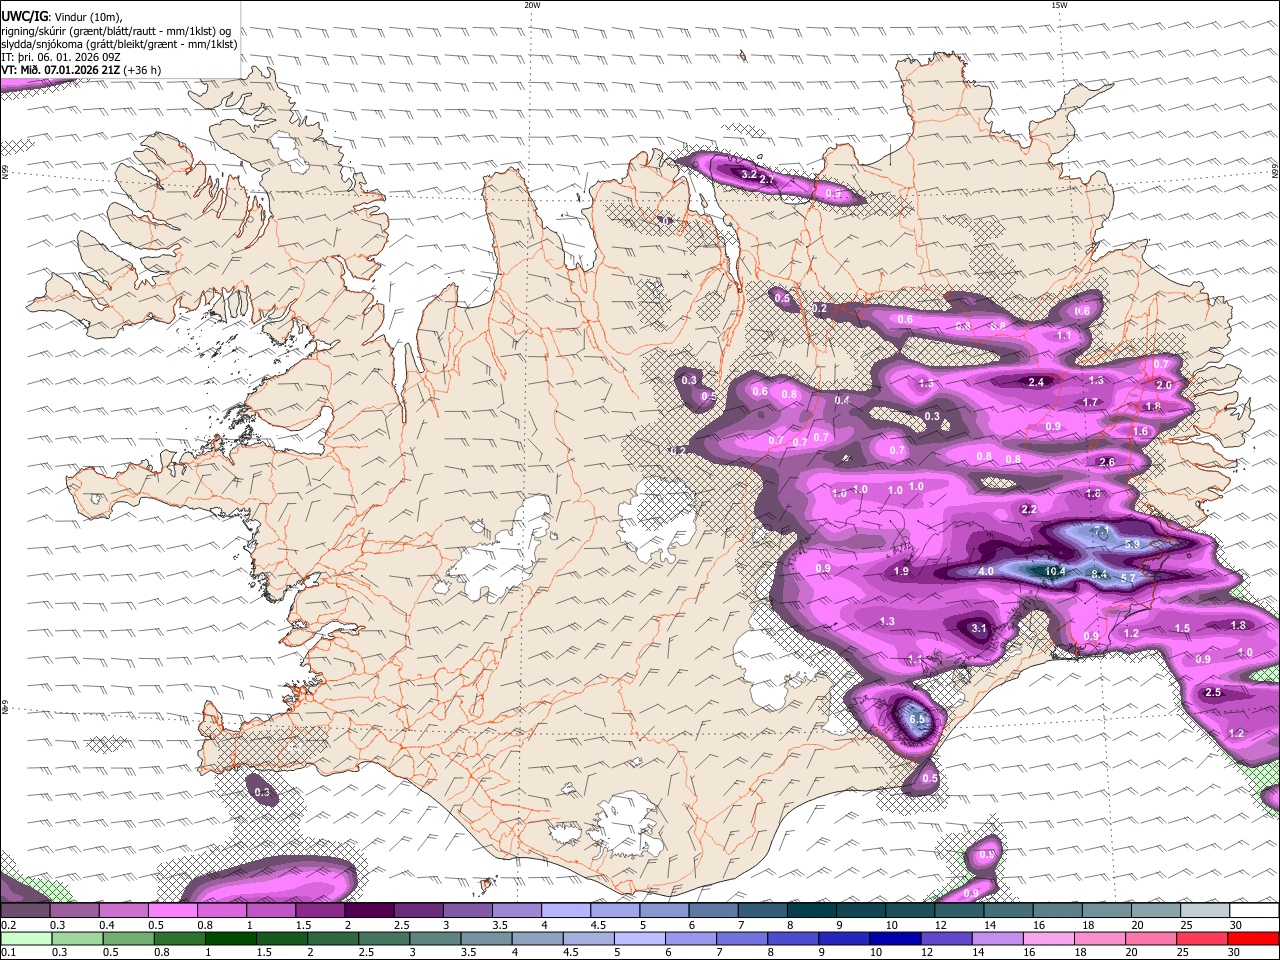The width and height of the screenshot is (1280, 960).
Task: Select the upper legend swatch starting at 12
Action: (x=960, y=911)
